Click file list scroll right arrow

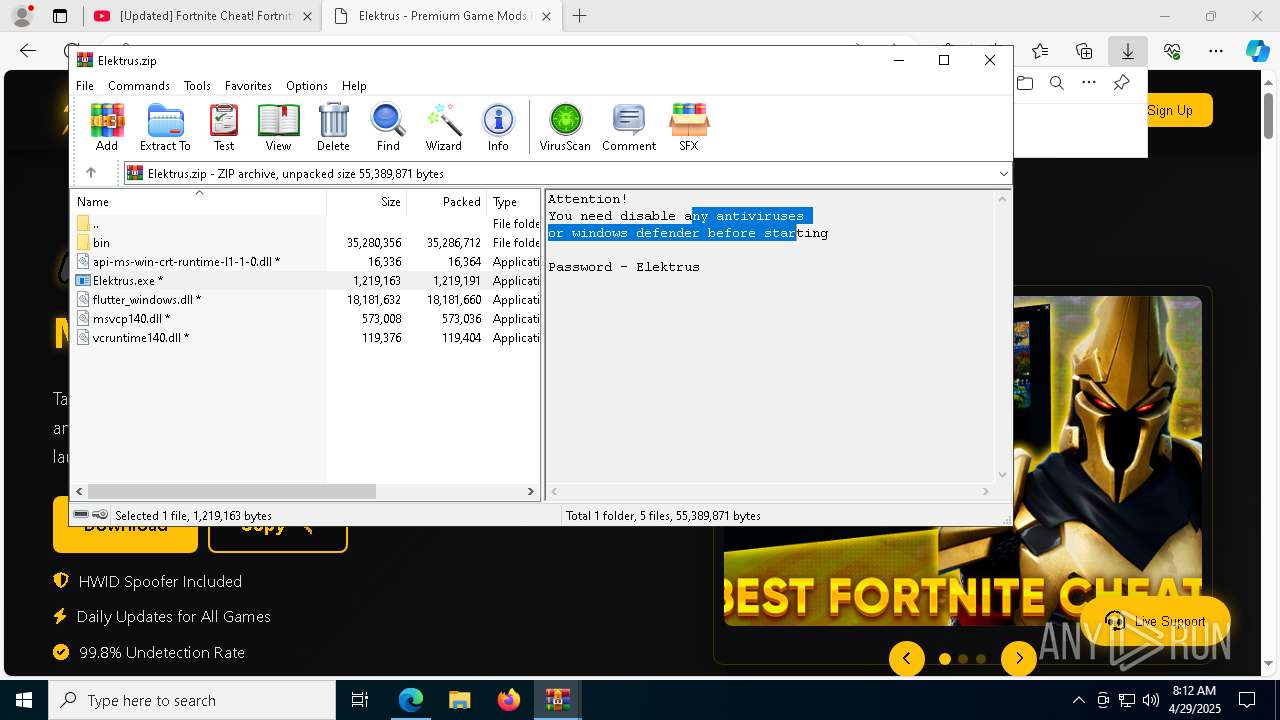pyautogui.click(x=531, y=491)
